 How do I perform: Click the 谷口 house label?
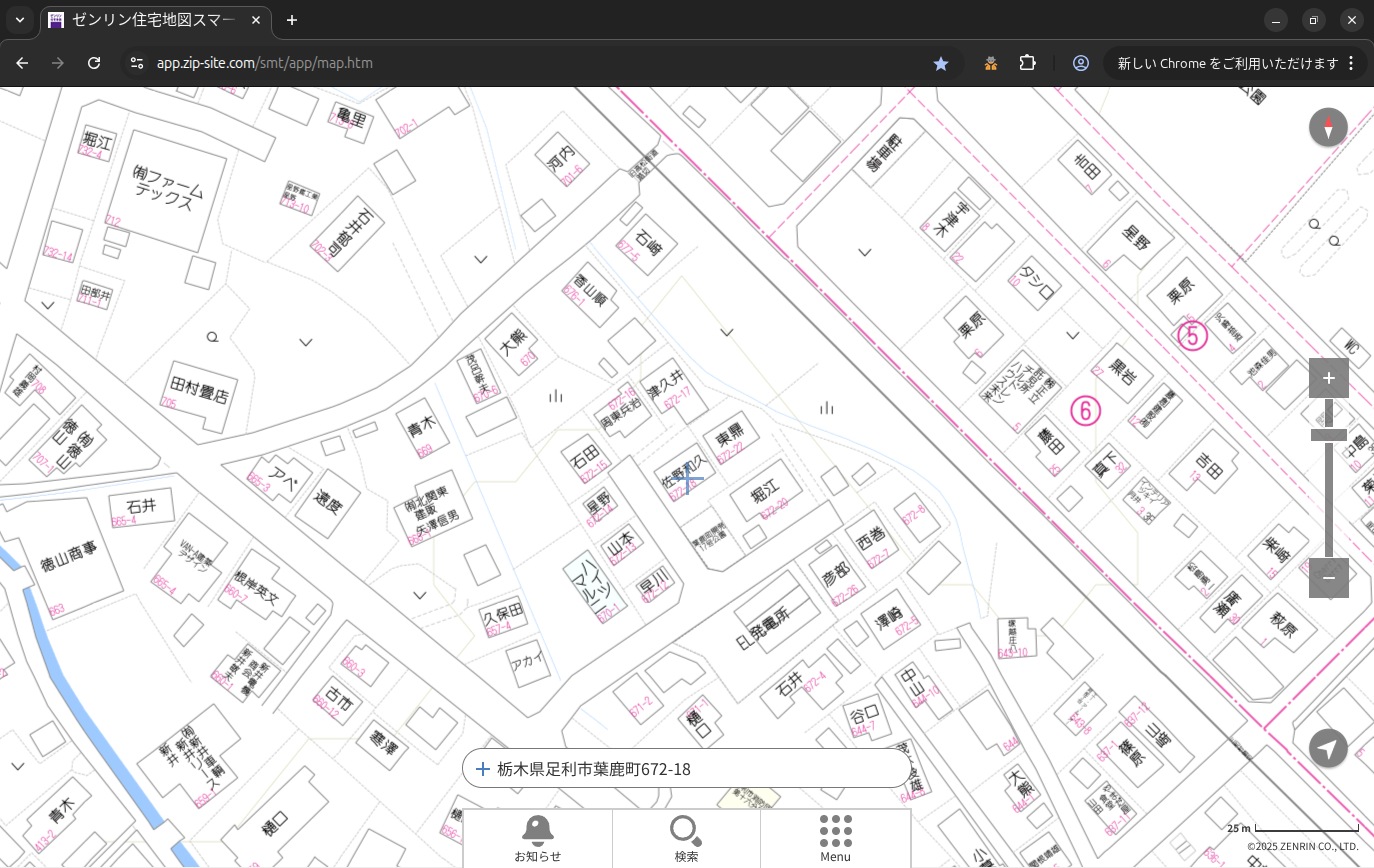tap(864, 715)
